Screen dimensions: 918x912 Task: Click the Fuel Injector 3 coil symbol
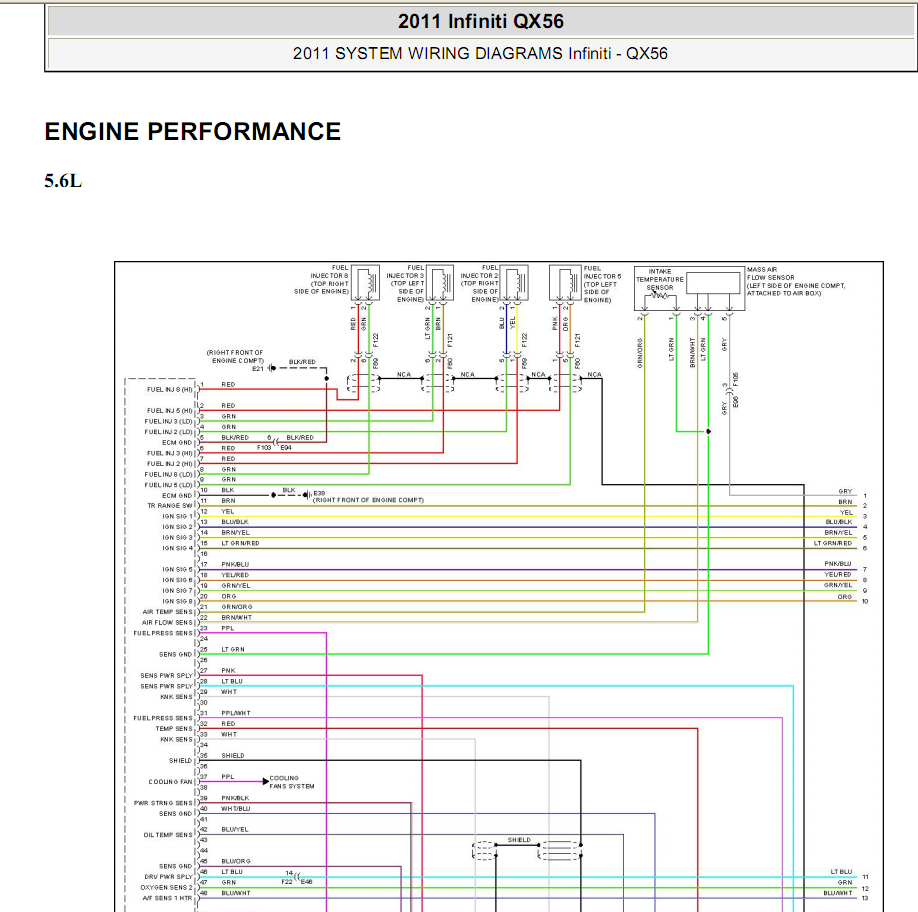pos(440,283)
